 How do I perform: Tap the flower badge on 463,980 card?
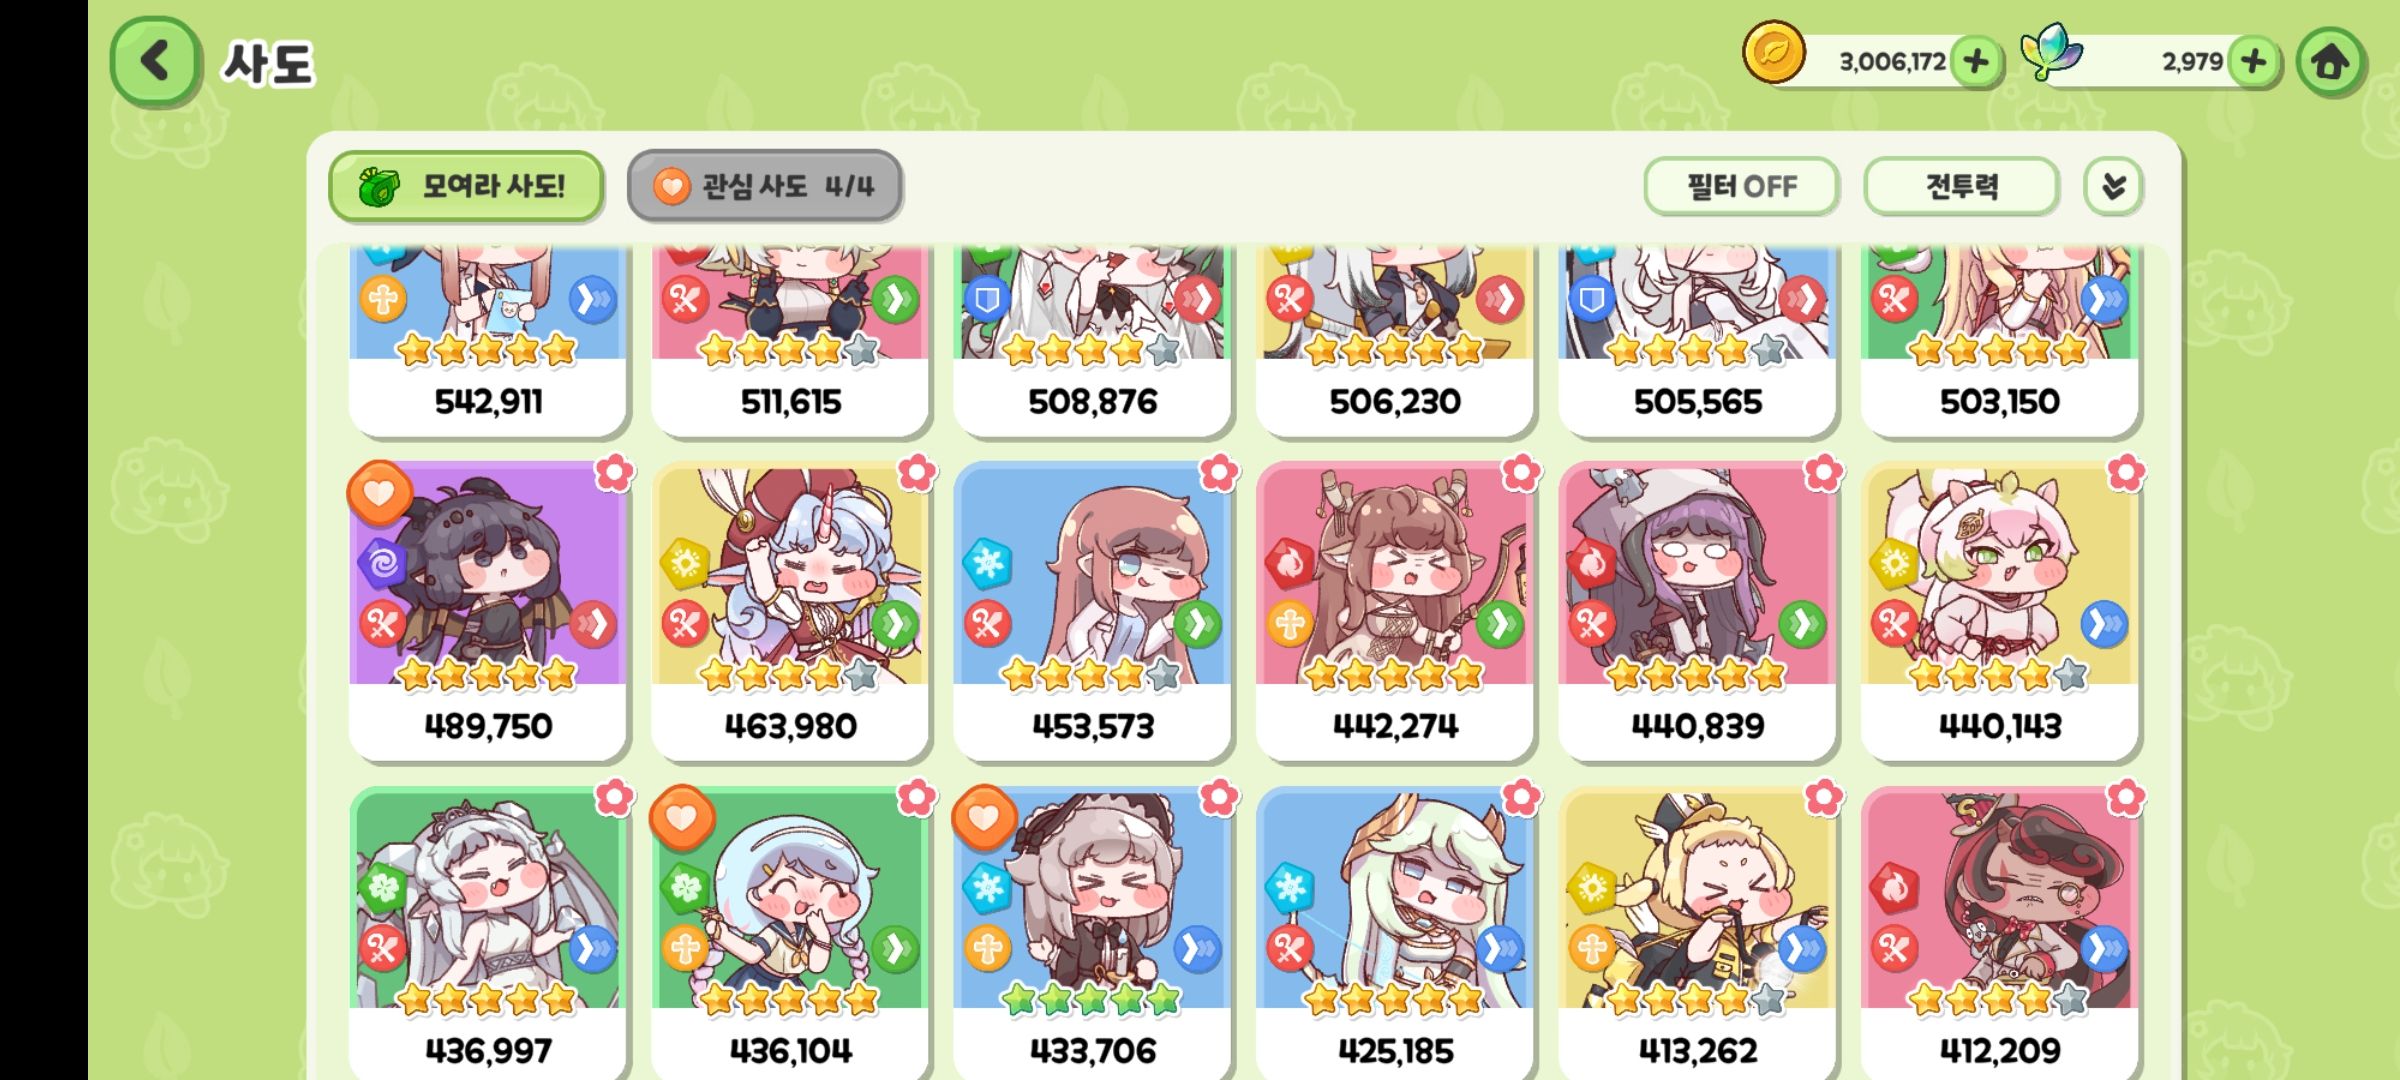tap(917, 473)
